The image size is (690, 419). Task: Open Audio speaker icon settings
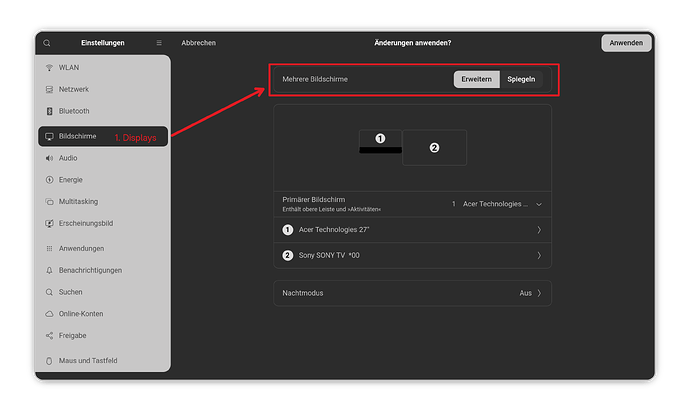(49, 158)
